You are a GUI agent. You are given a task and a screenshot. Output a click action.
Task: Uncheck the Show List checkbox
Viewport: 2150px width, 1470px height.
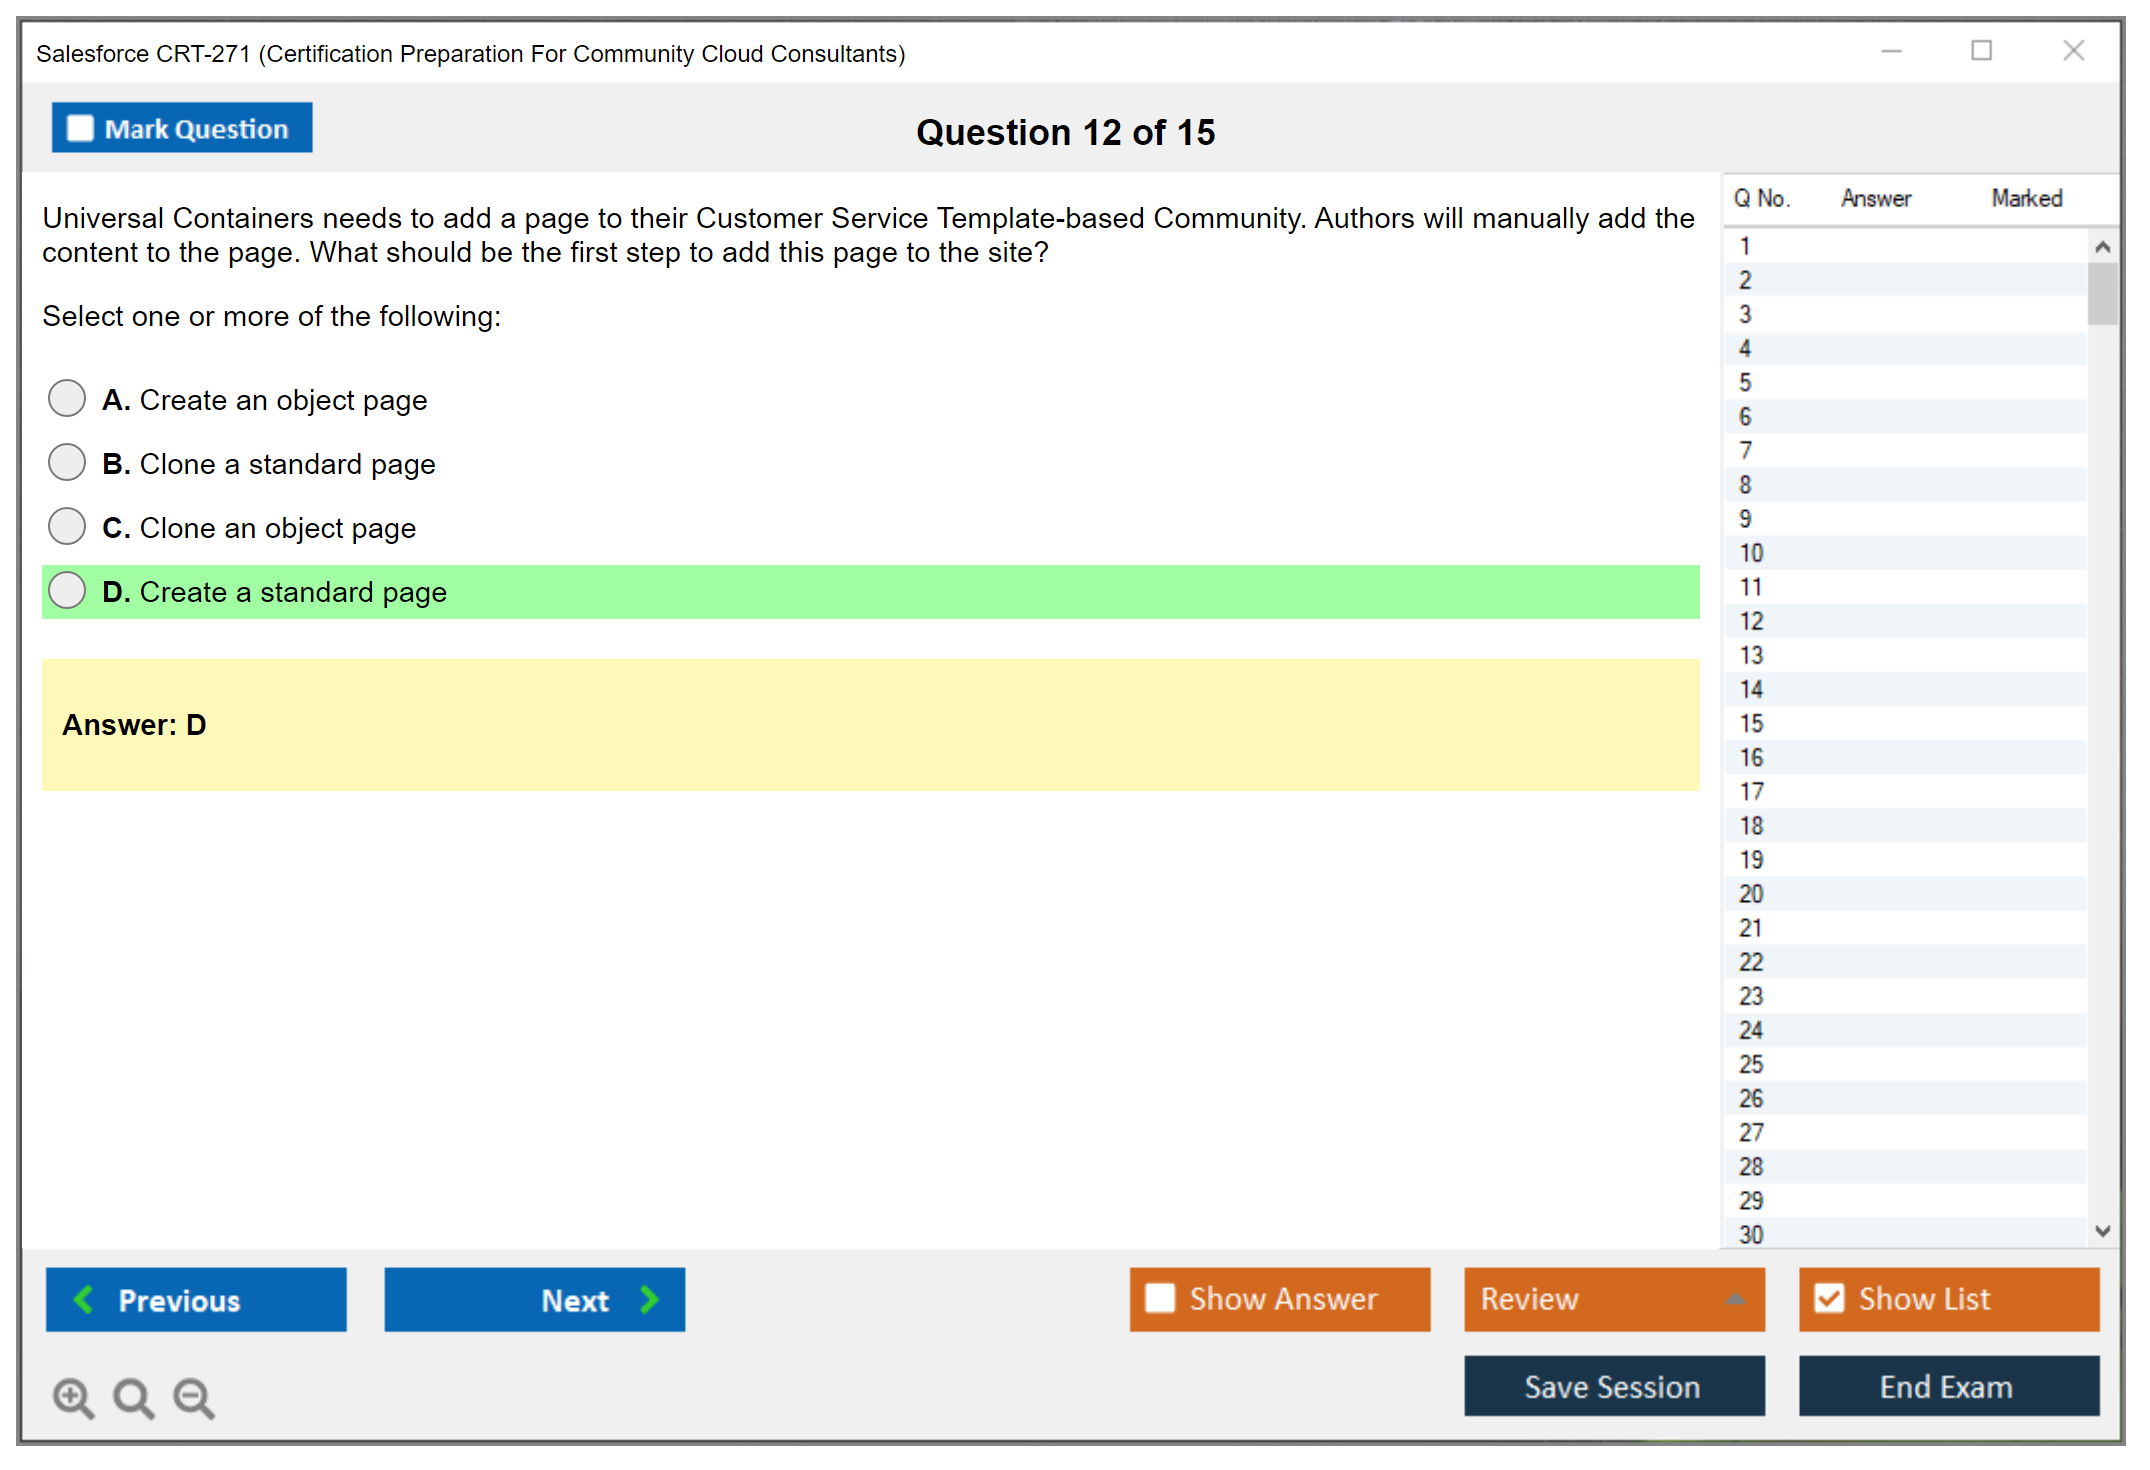[x=1829, y=1298]
